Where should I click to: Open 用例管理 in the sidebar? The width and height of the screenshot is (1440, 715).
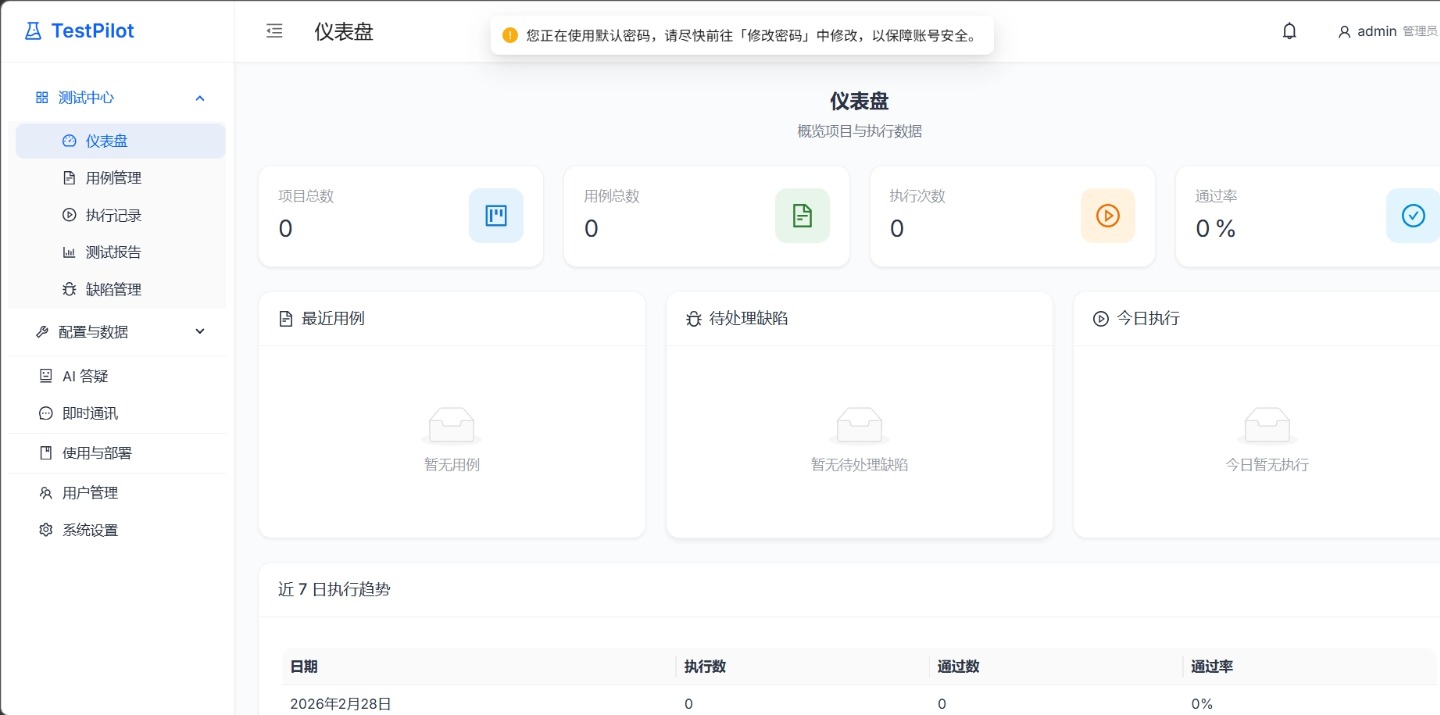pos(120,178)
